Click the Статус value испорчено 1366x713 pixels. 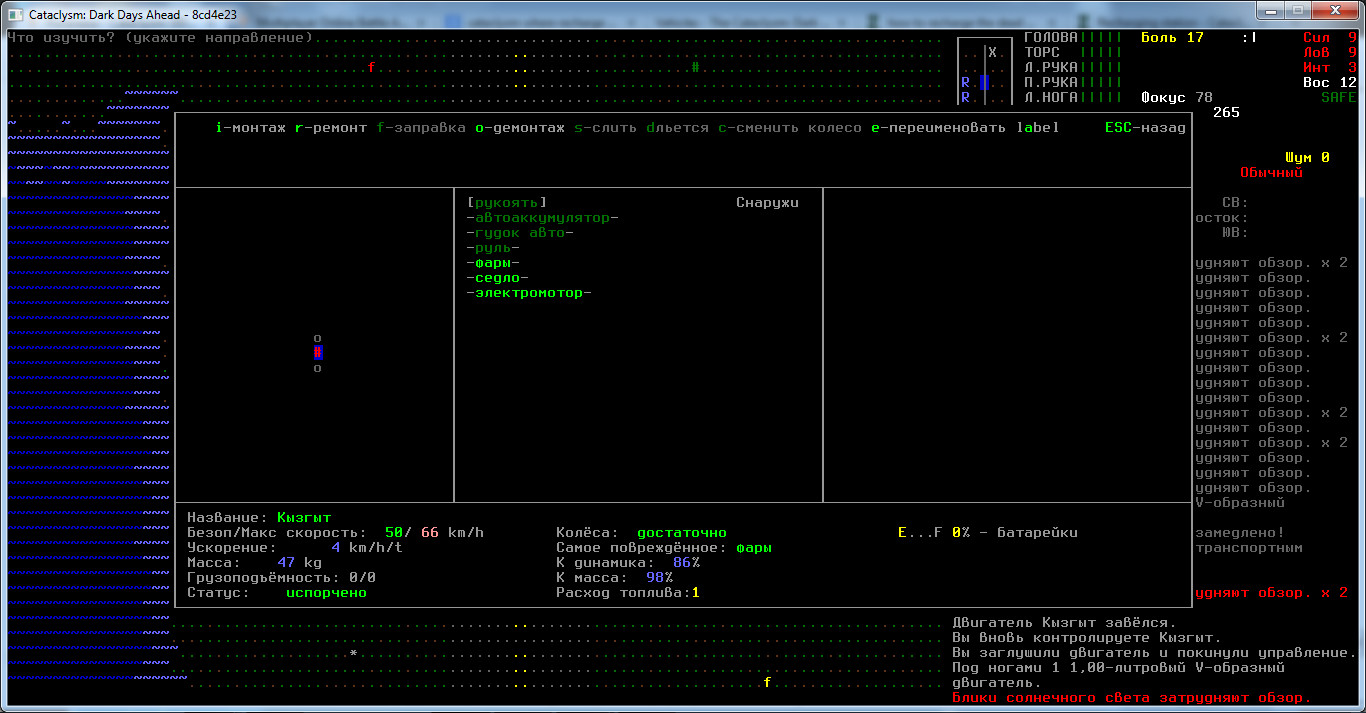[326, 592]
